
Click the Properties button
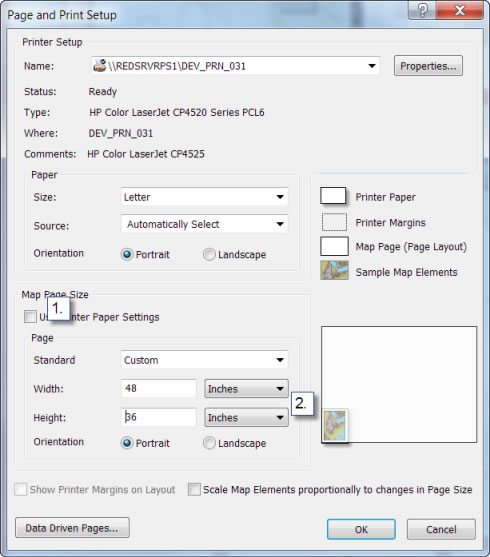428,66
